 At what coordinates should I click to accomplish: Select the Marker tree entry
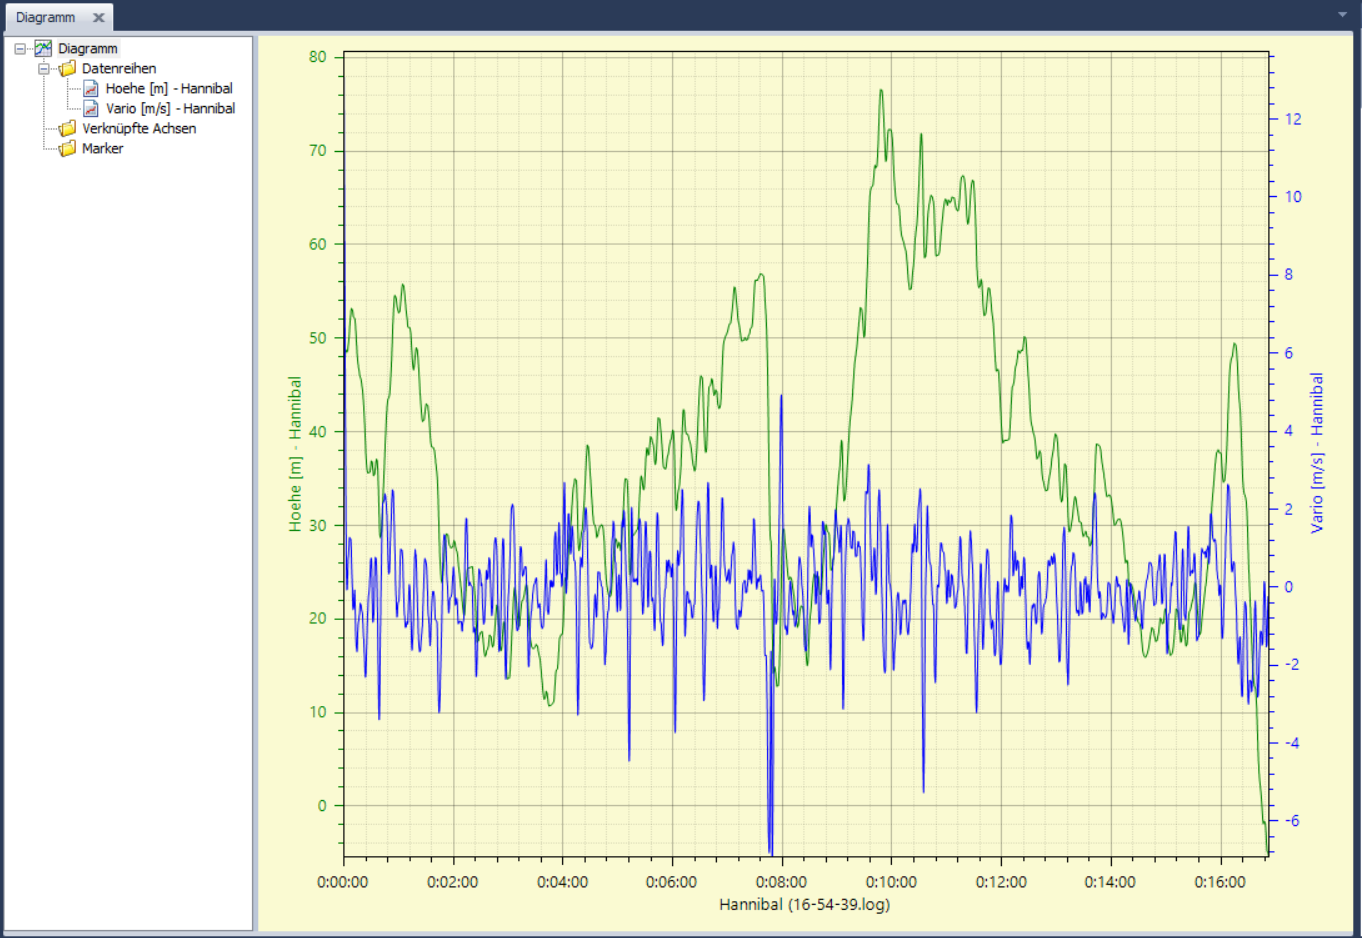pos(102,149)
